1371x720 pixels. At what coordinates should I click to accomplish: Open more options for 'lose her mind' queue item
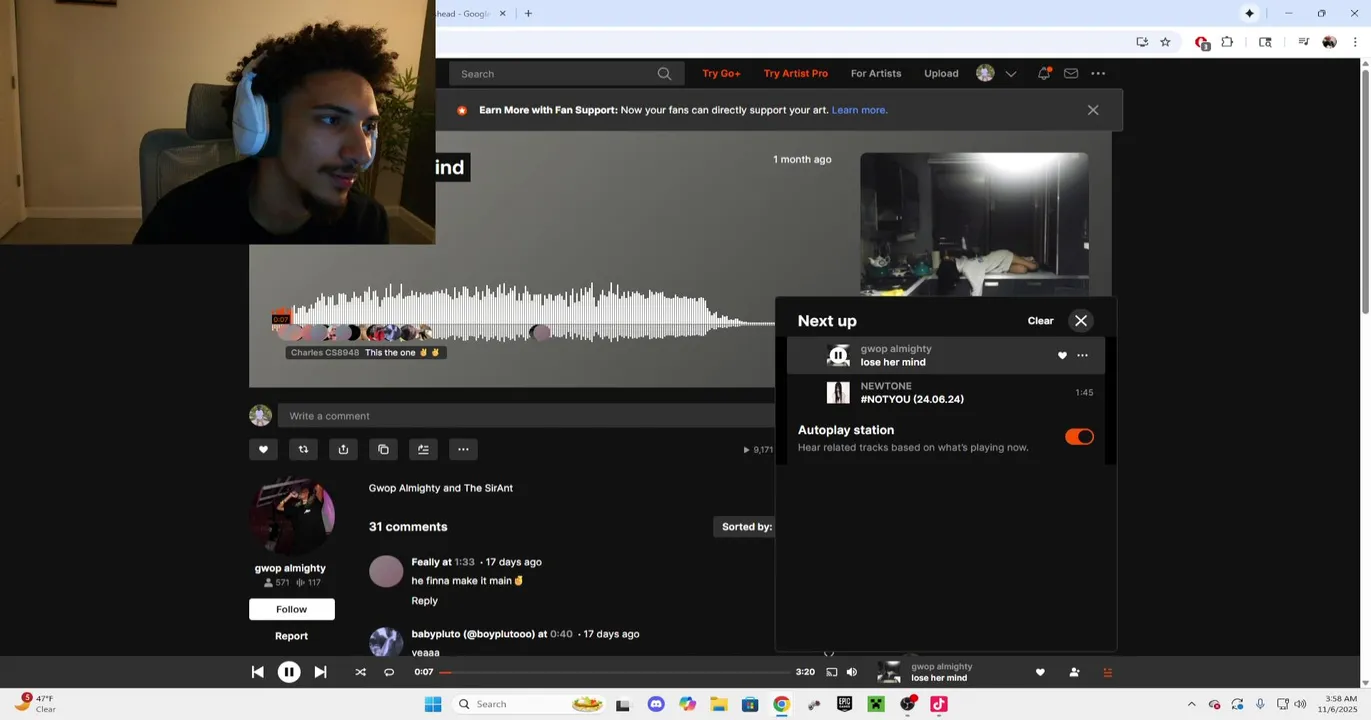[x=1082, y=355]
